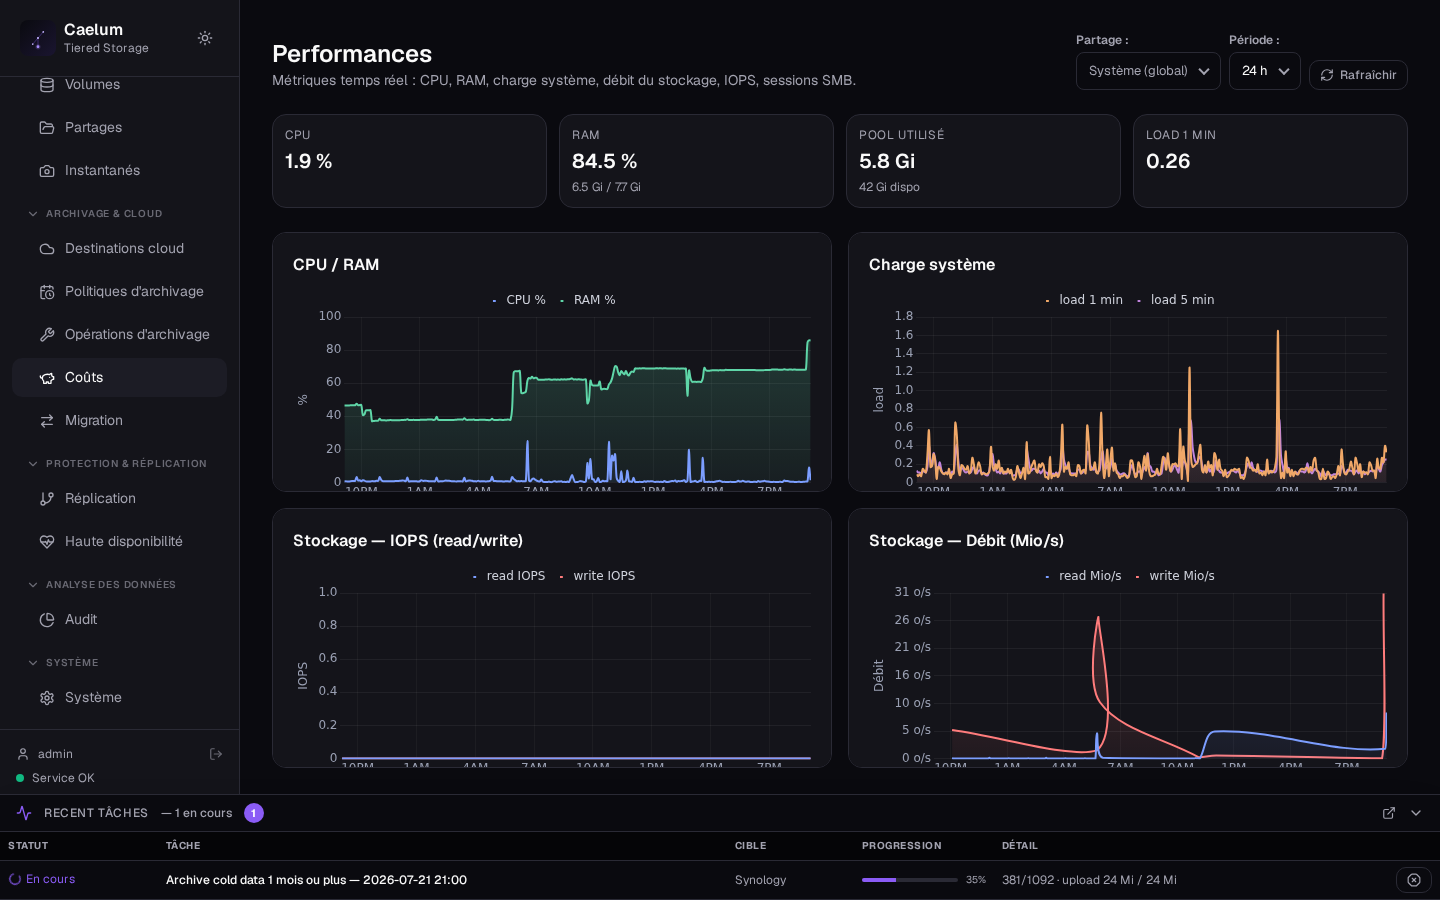Click the archive task progress bar
Screen dimensions: 1440x900
910,880
